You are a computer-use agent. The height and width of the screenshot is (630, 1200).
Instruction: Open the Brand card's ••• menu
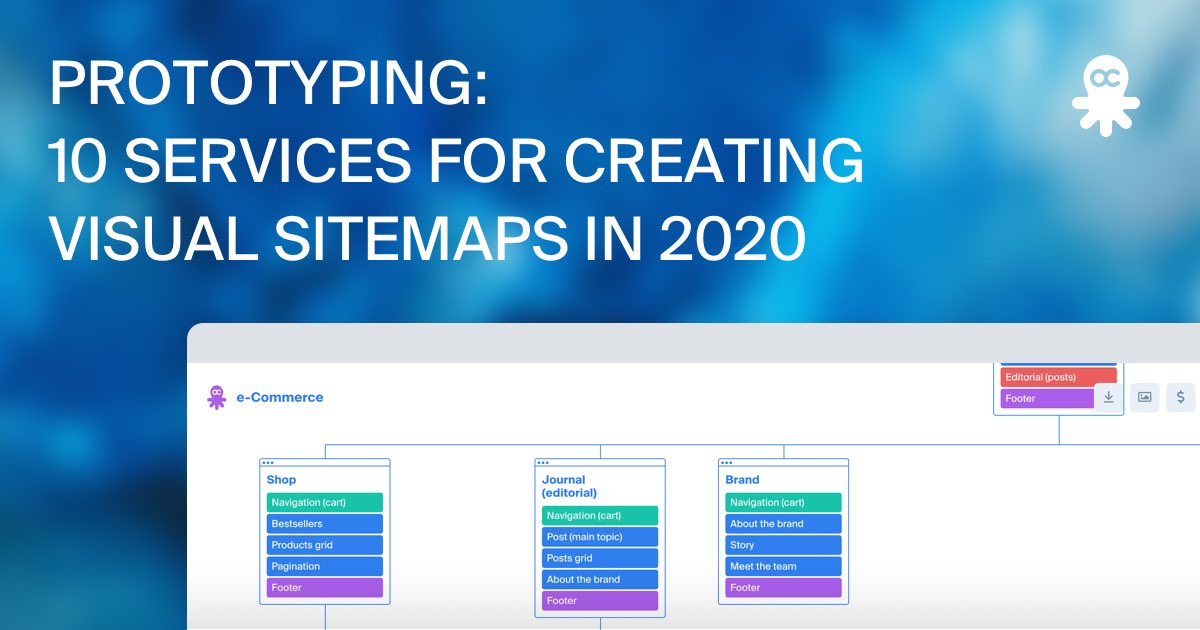pos(727,463)
